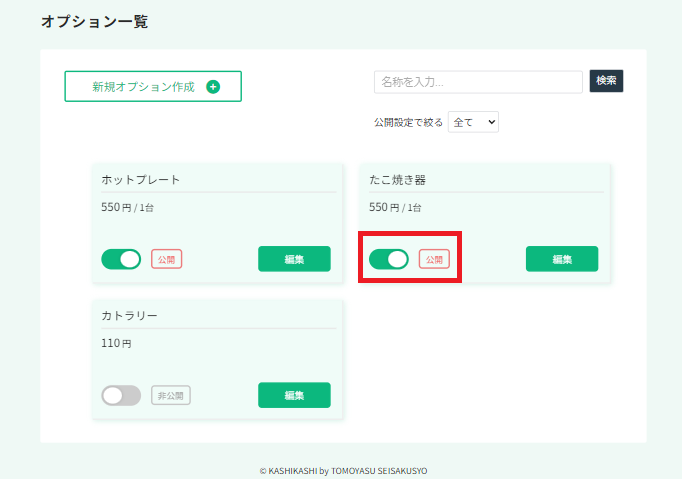This screenshot has height=479, width=682.
Task: Focus the 名称を入力 search field
Action: (478, 82)
